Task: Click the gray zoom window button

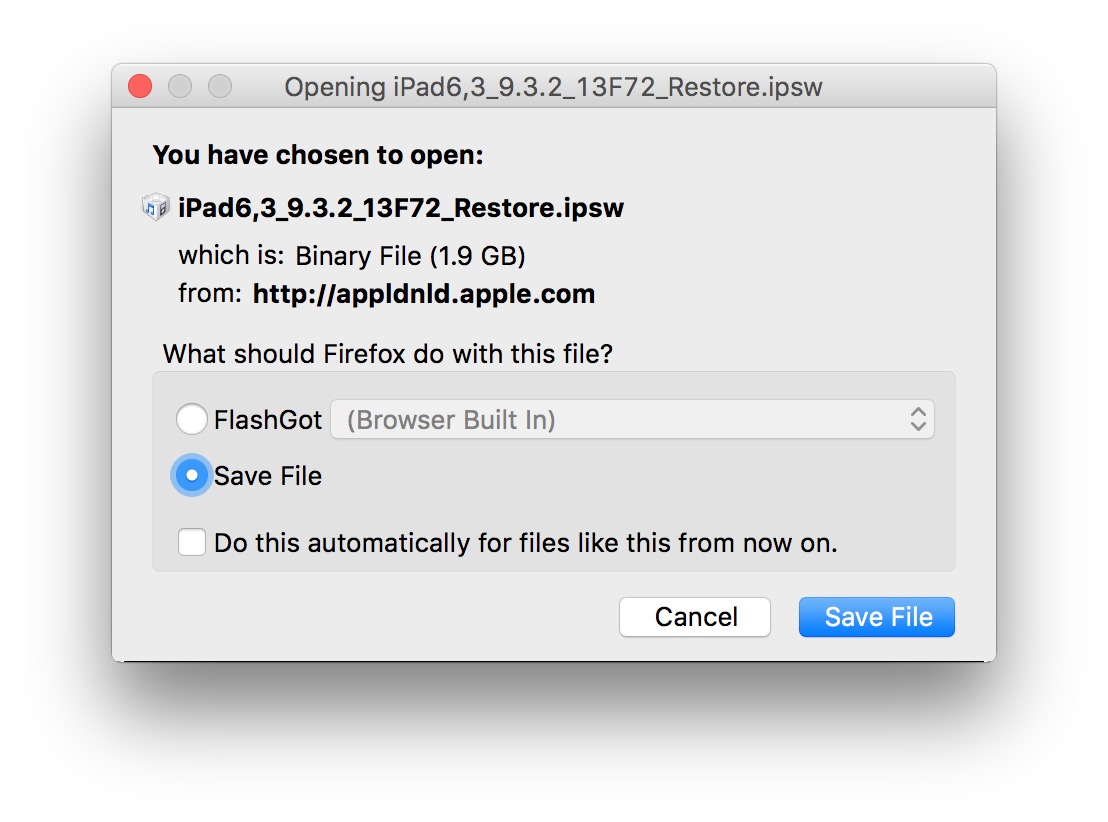Action: [x=219, y=87]
